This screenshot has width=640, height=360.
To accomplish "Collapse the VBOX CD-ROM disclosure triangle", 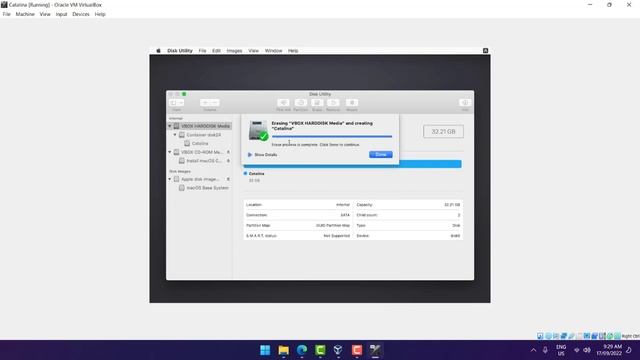I will click(x=170, y=152).
